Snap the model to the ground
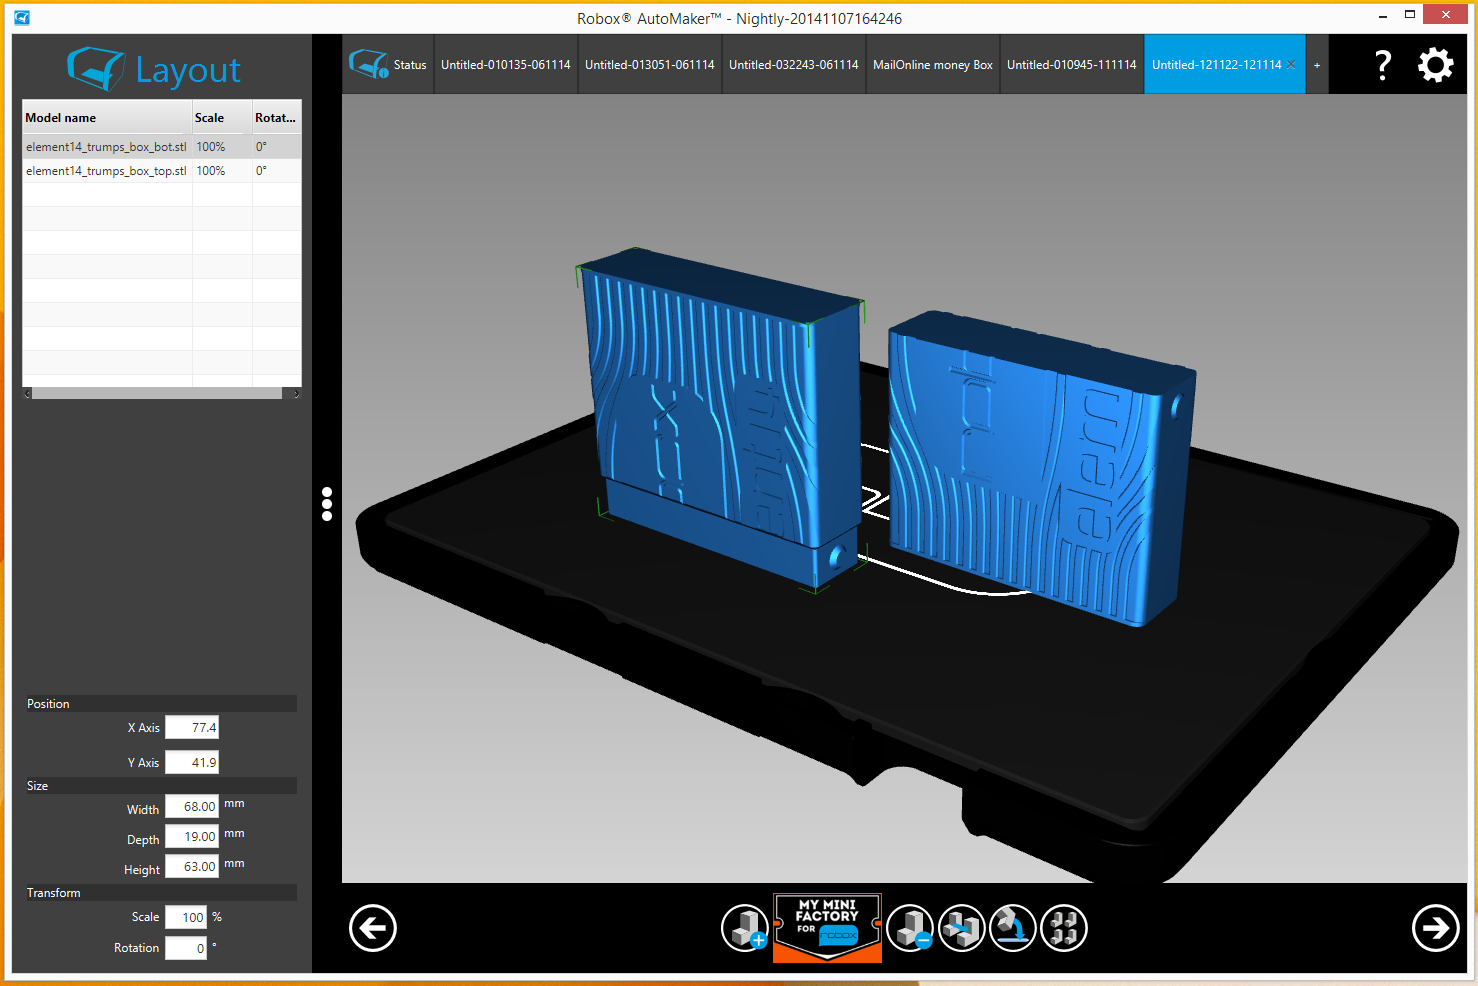Viewport: 1478px width, 986px height. tap(1013, 928)
